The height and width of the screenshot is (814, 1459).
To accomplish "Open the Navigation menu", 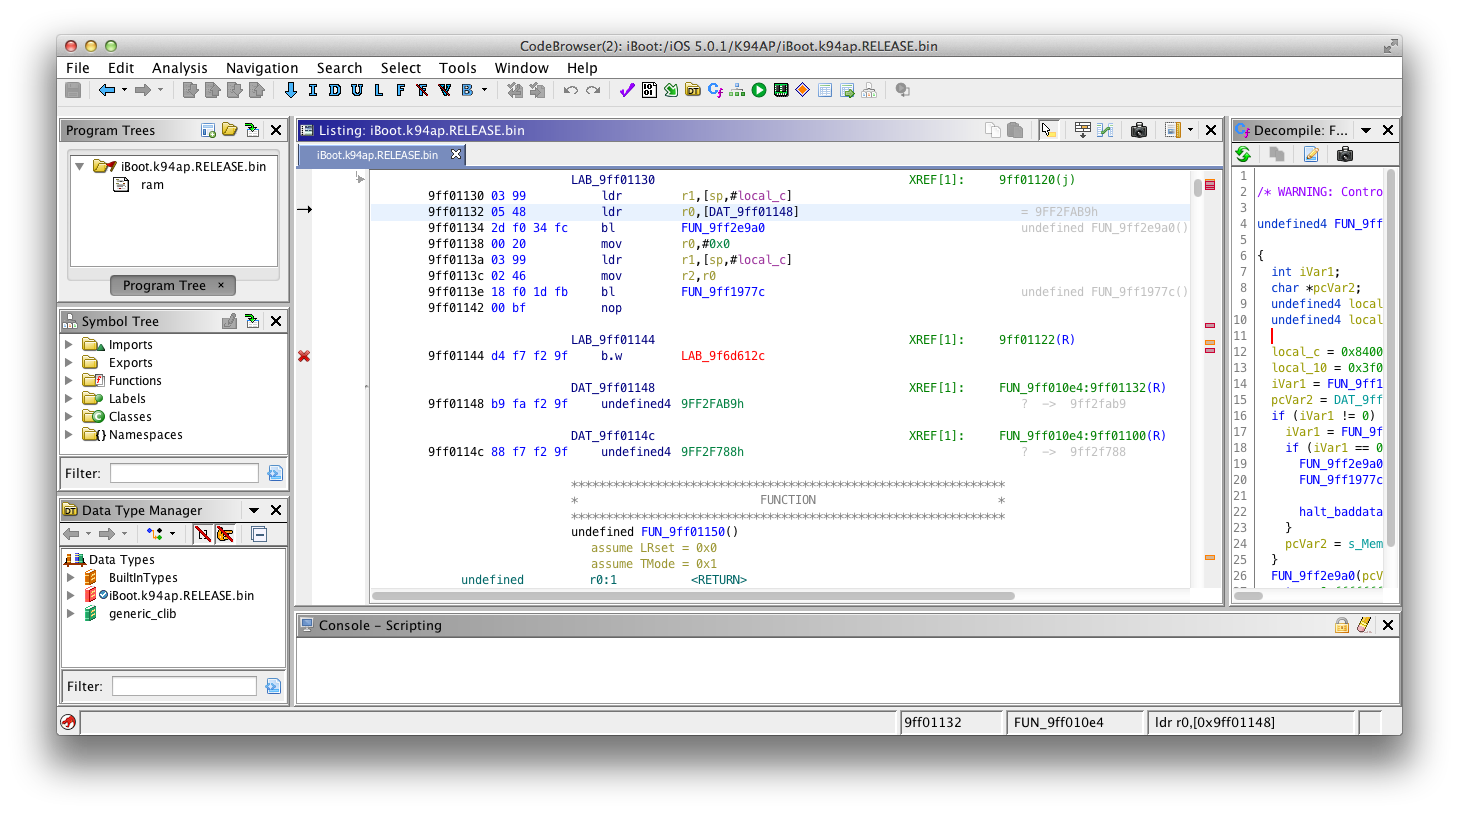I will 262,68.
